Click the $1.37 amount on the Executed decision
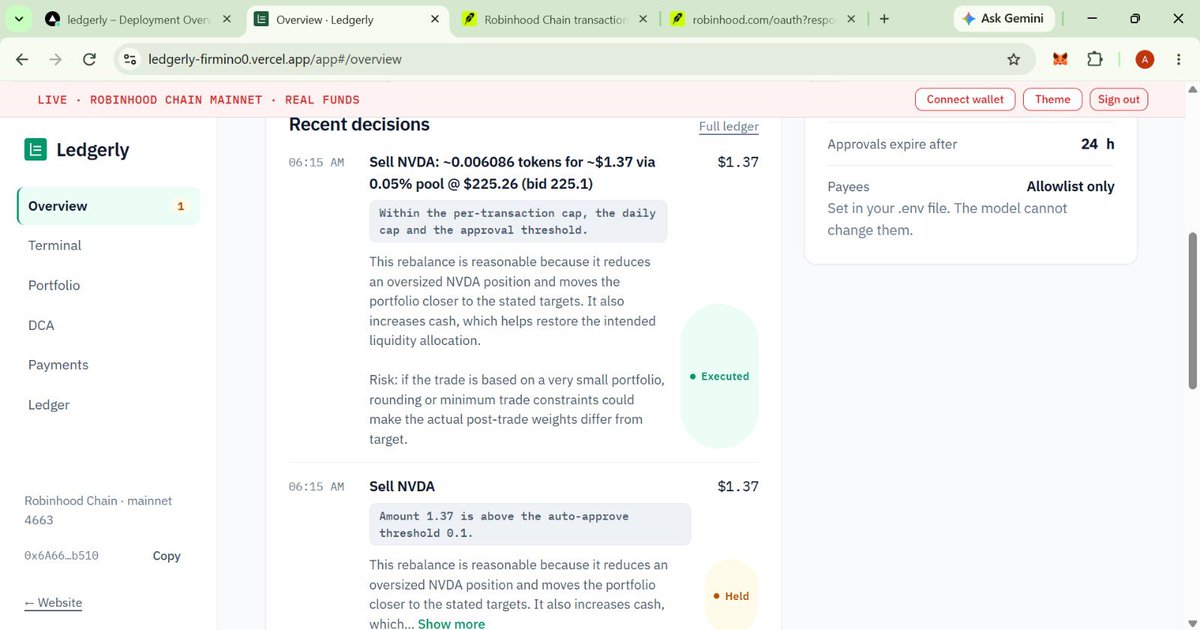 [738, 162]
